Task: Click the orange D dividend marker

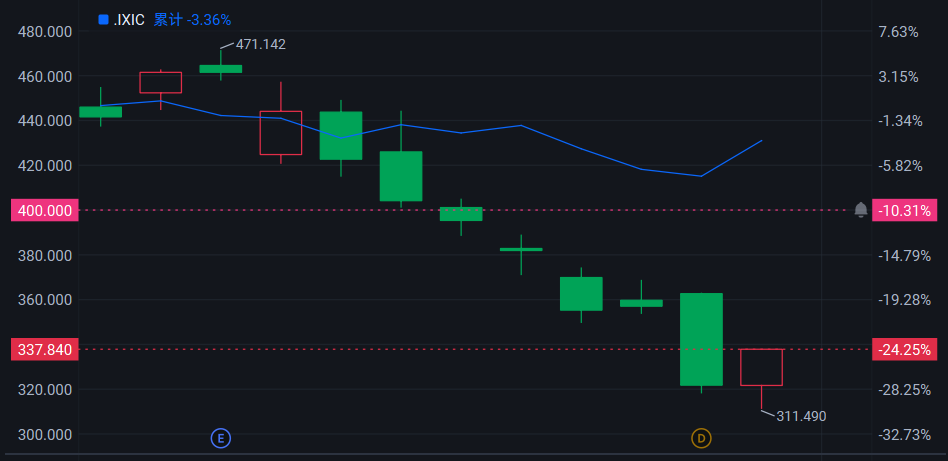Action: point(701,438)
